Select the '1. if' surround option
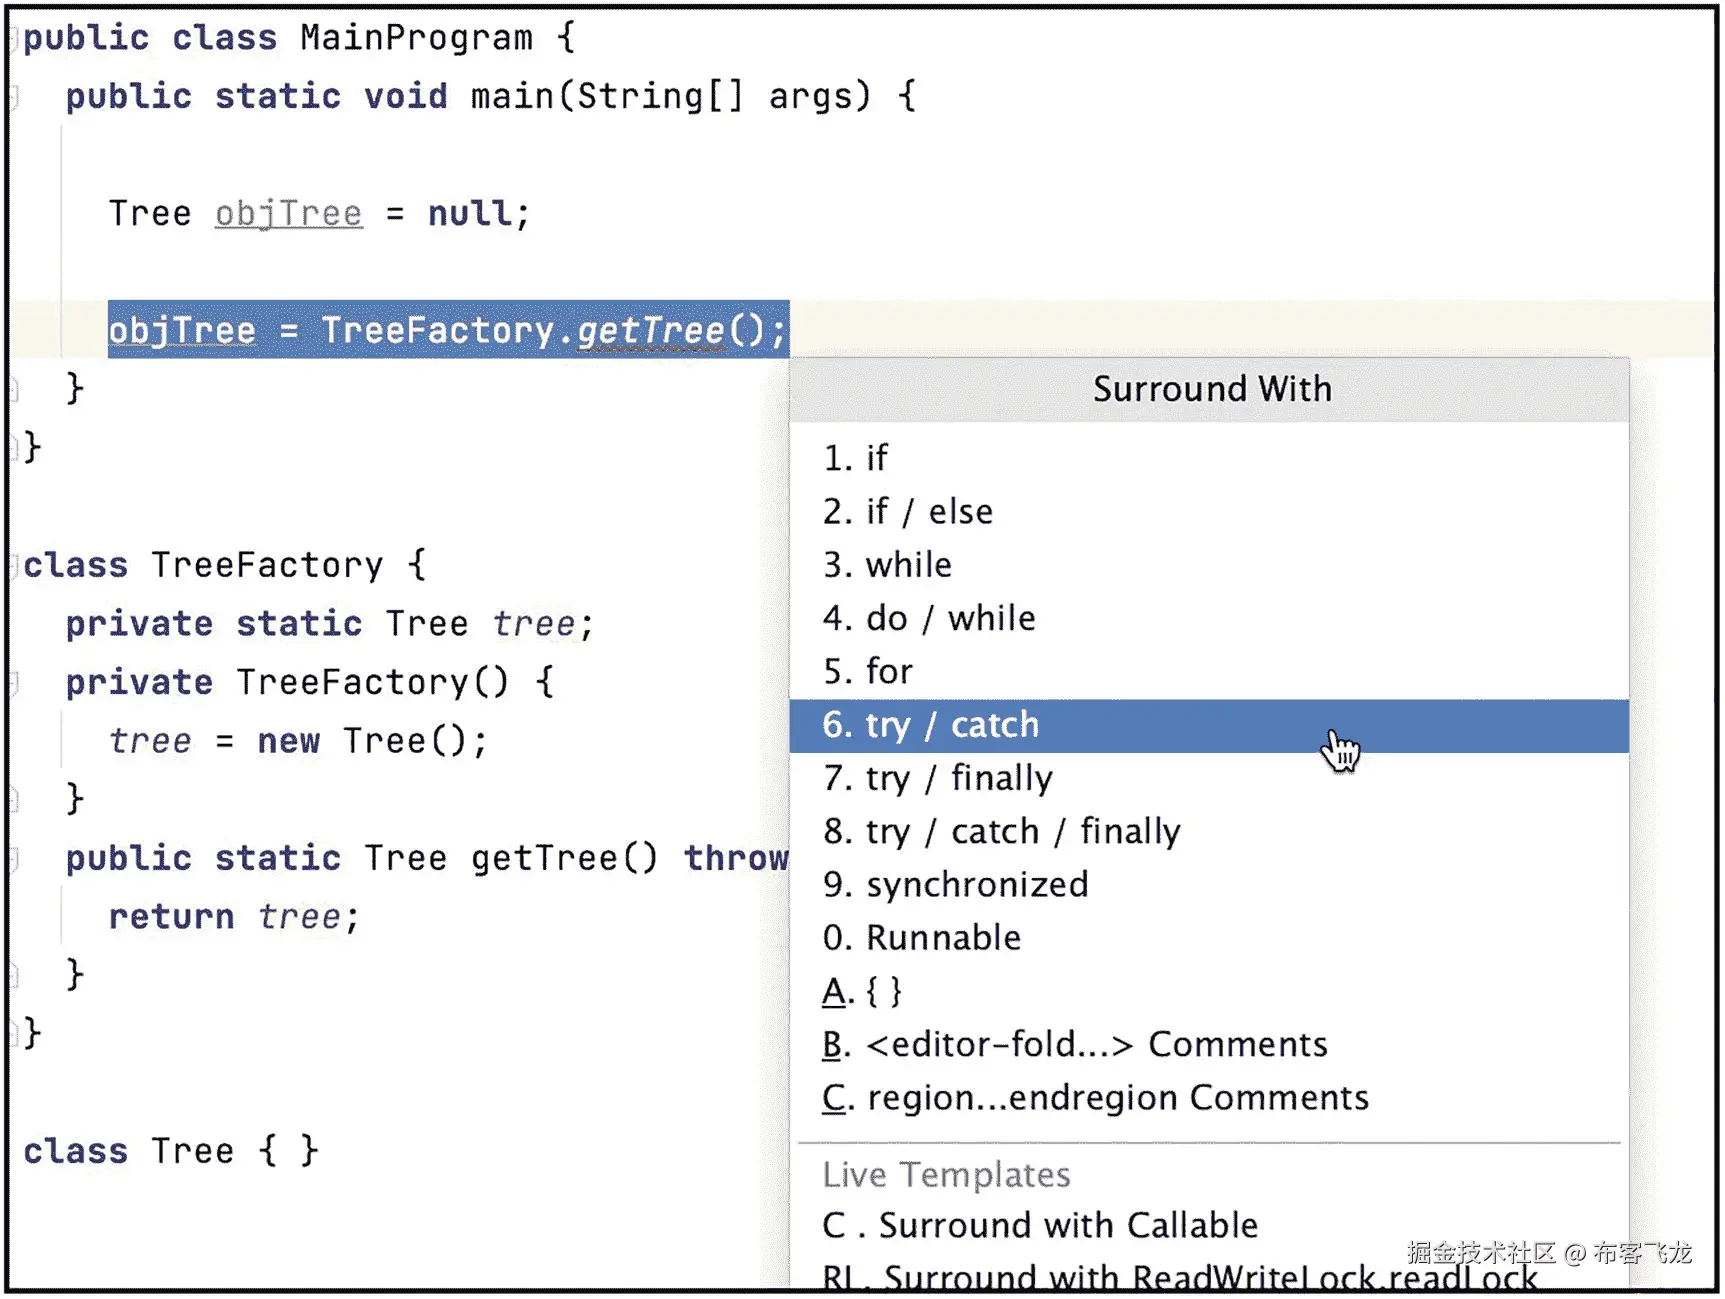This screenshot has height=1299, width=1725. coord(856,458)
